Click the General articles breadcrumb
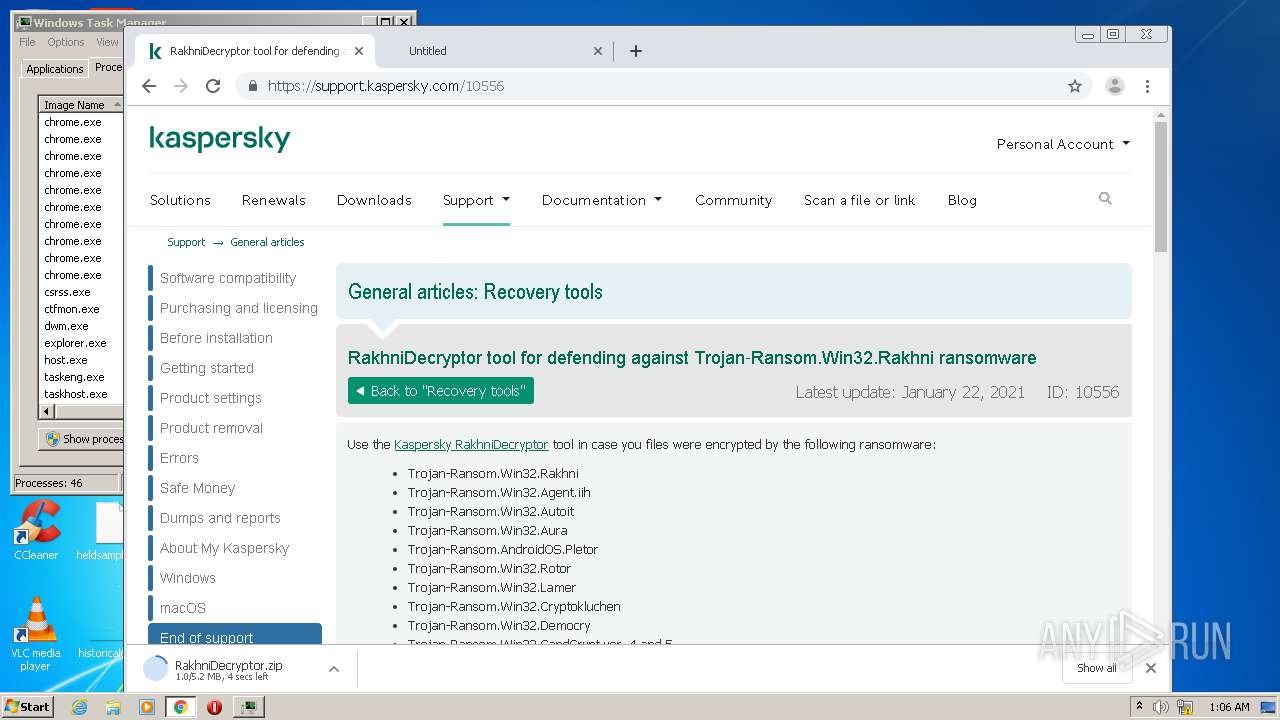 point(267,242)
